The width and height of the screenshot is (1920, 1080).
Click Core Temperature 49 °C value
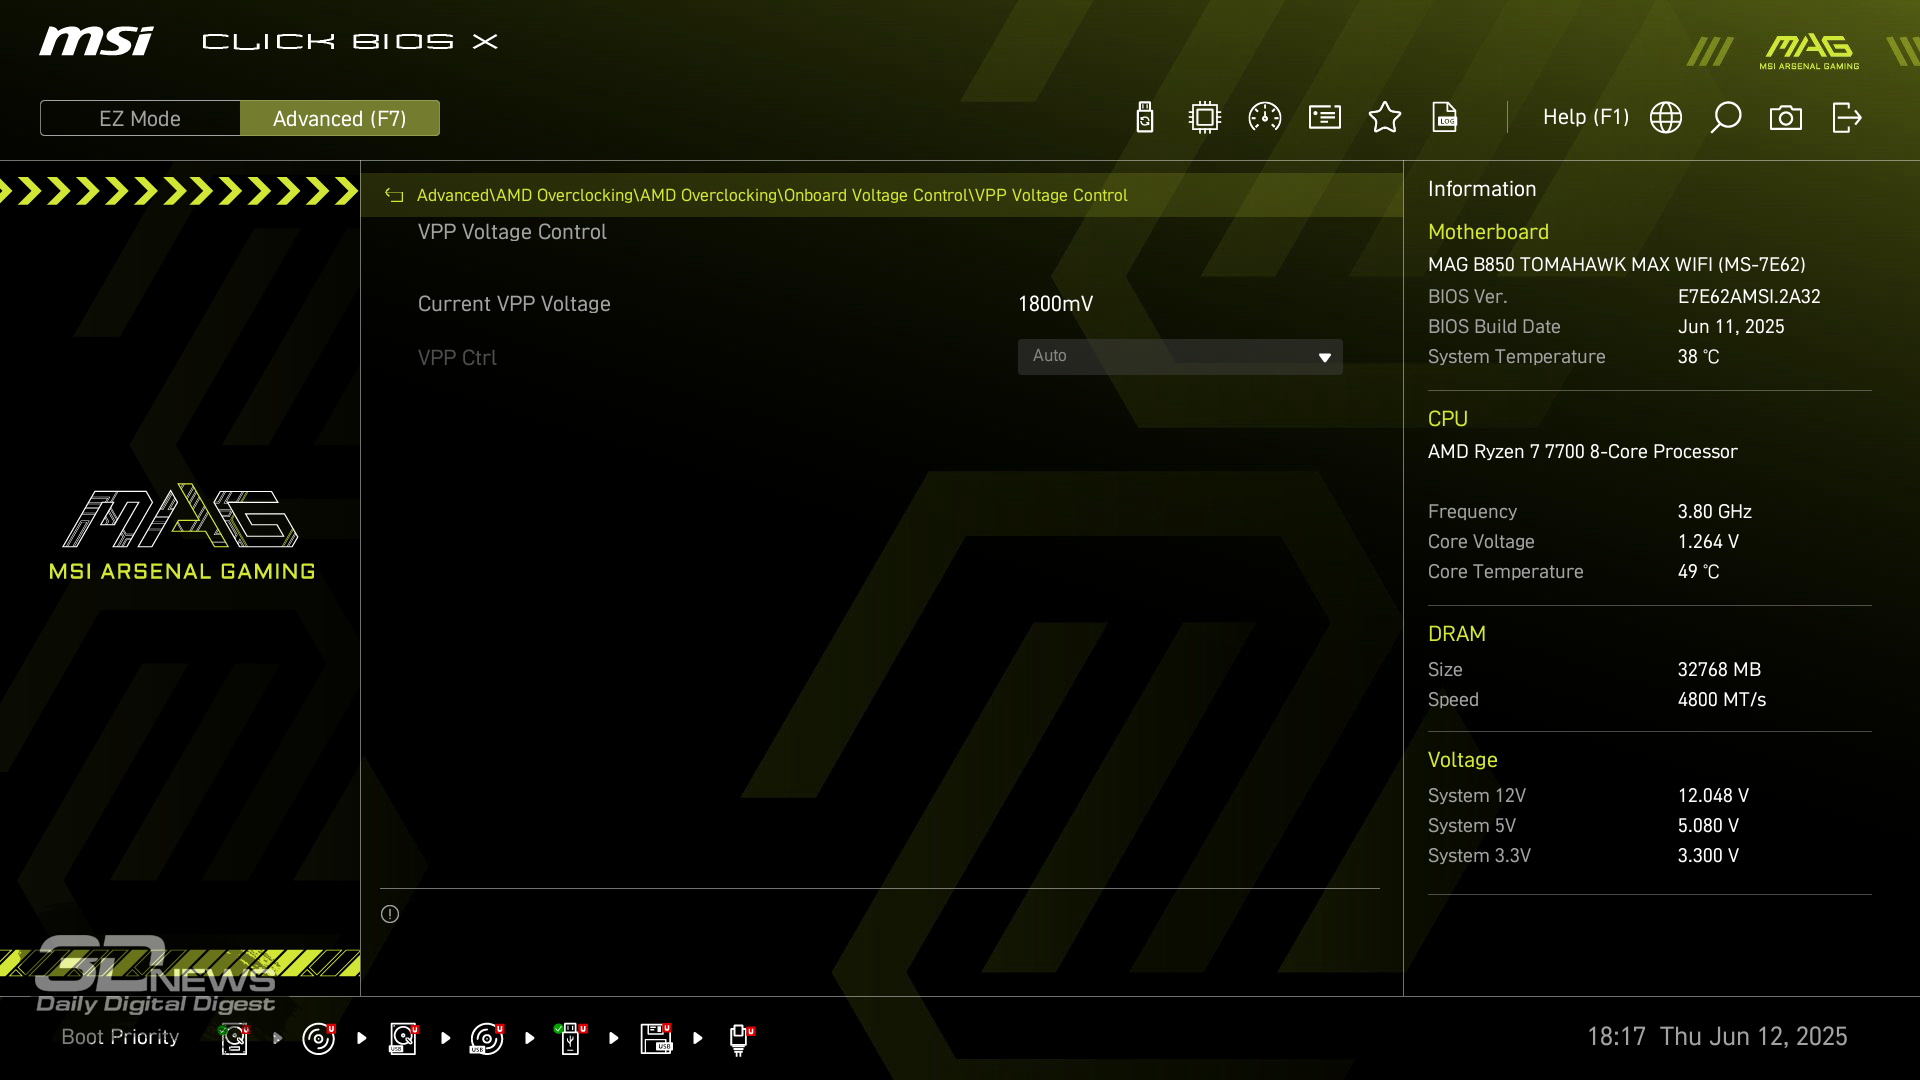click(x=1698, y=572)
